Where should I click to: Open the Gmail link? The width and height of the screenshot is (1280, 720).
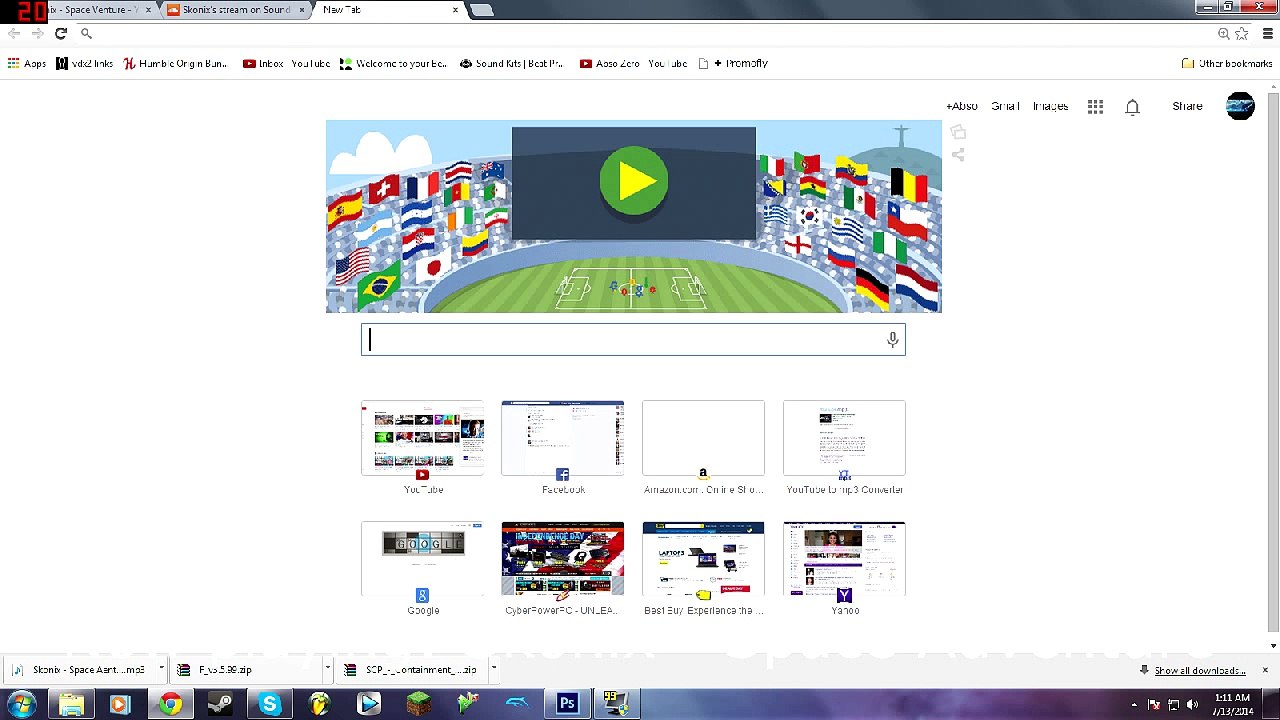click(x=1005, y=106)
